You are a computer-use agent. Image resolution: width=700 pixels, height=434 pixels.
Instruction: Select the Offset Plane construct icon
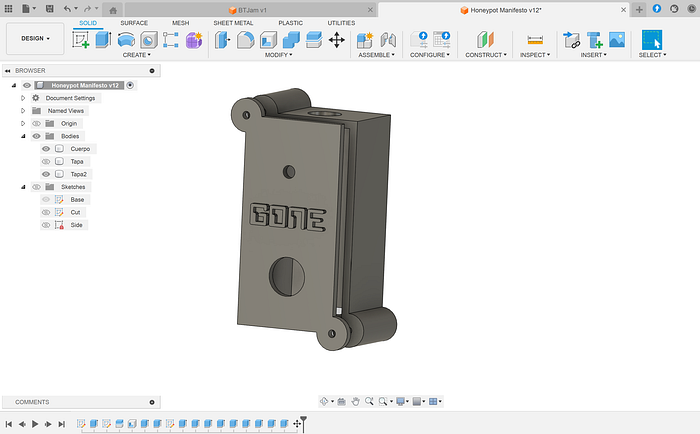[x=485, y=40]
